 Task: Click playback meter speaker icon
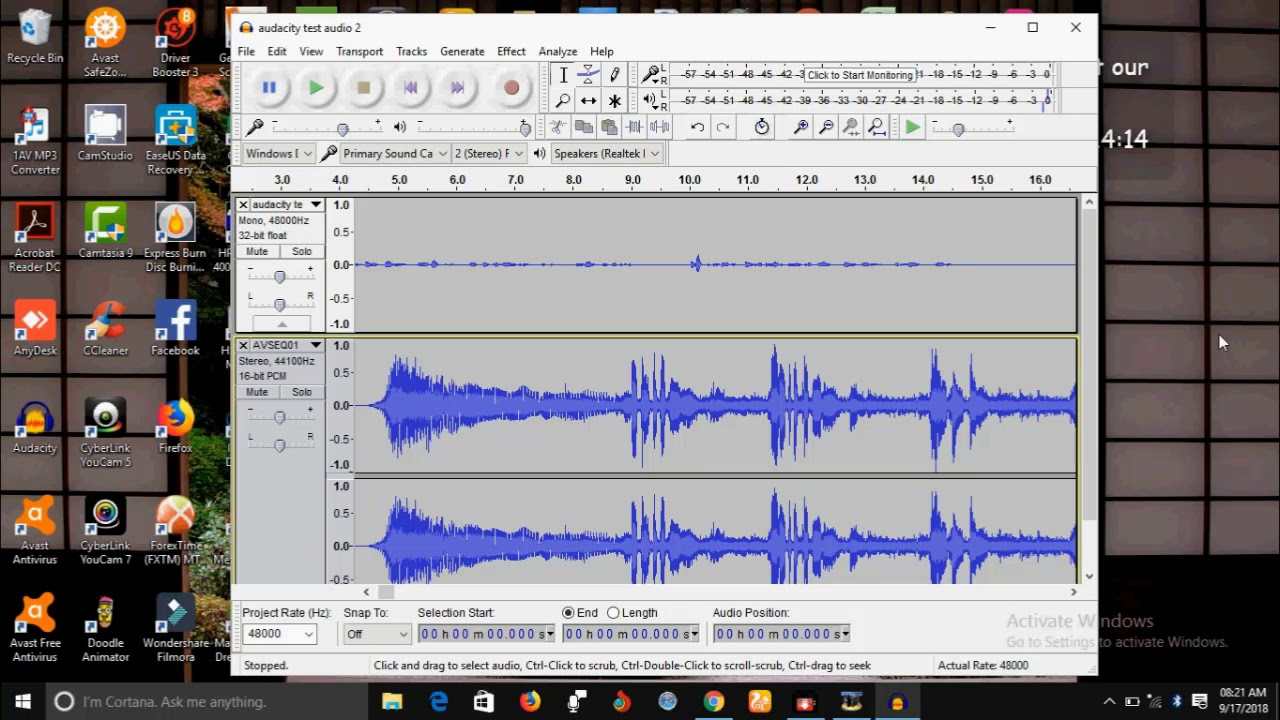651,100
